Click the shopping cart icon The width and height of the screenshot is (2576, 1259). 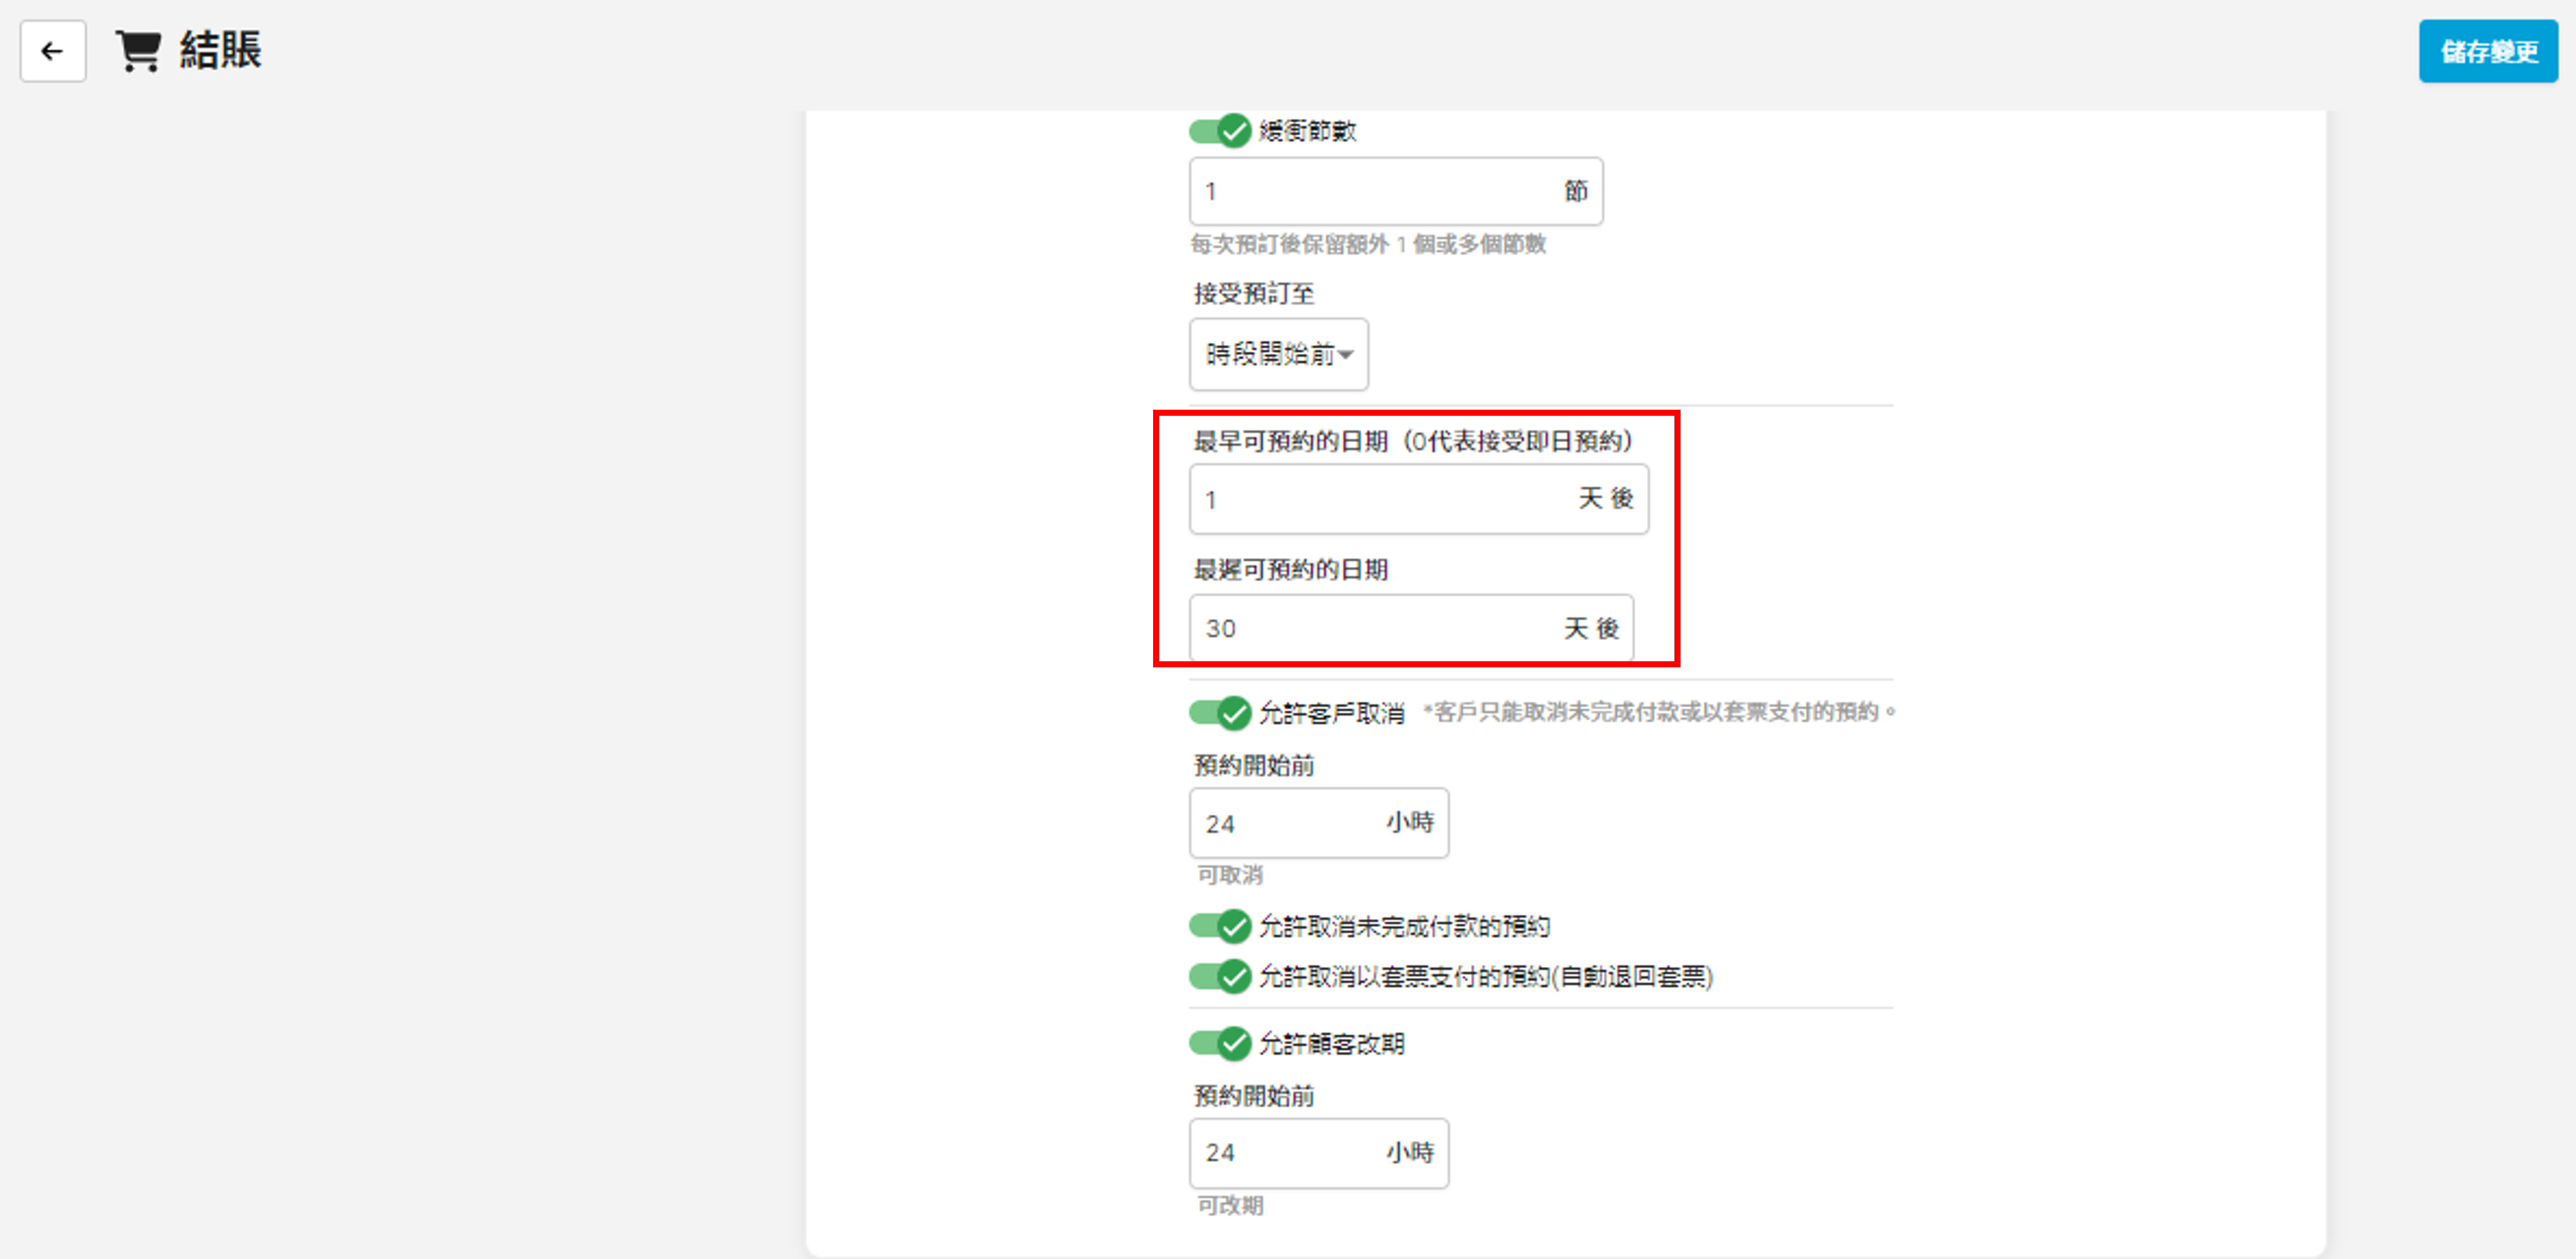click(x=138, y=51)
